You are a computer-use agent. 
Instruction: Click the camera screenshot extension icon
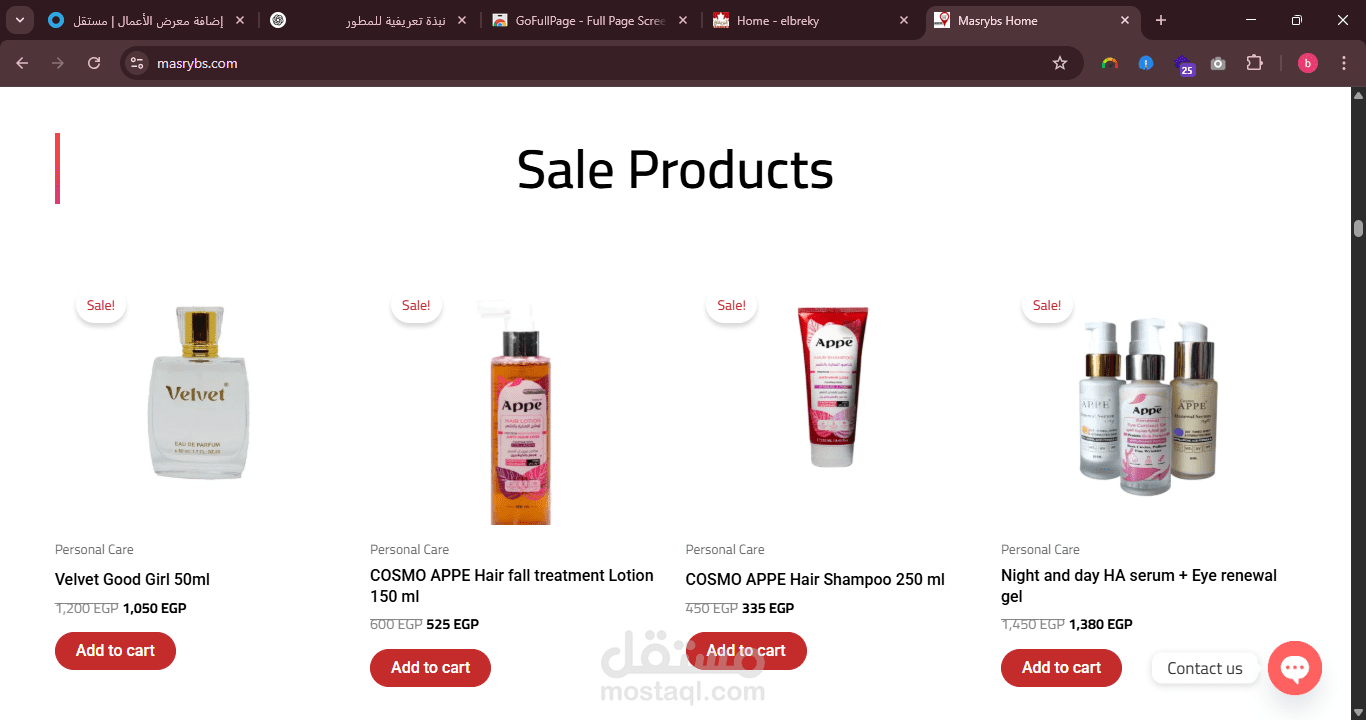pos(1218,63)
